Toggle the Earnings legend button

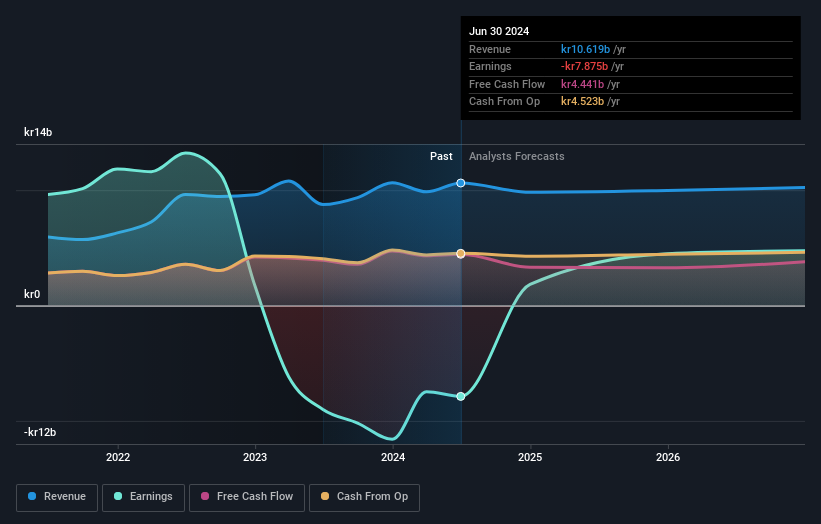[143, 497]
